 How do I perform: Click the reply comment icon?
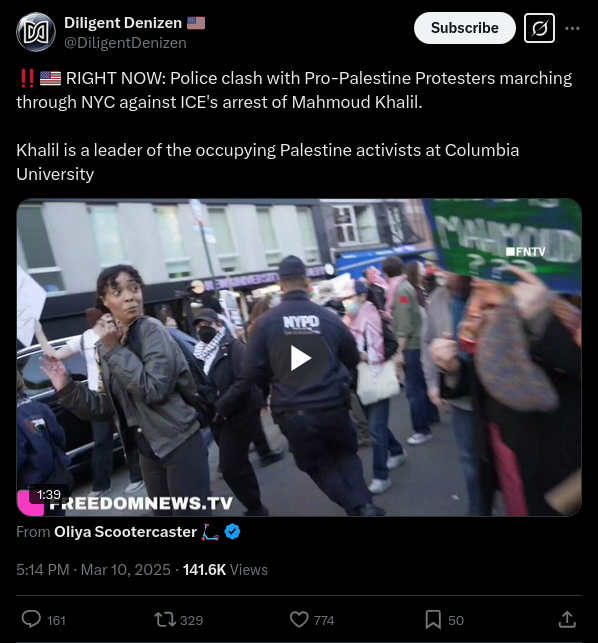pos(31,619)
